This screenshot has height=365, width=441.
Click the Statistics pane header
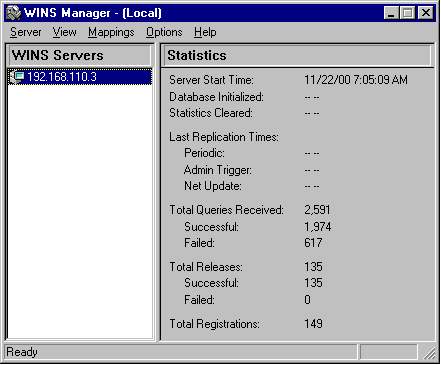click(297, 55)
